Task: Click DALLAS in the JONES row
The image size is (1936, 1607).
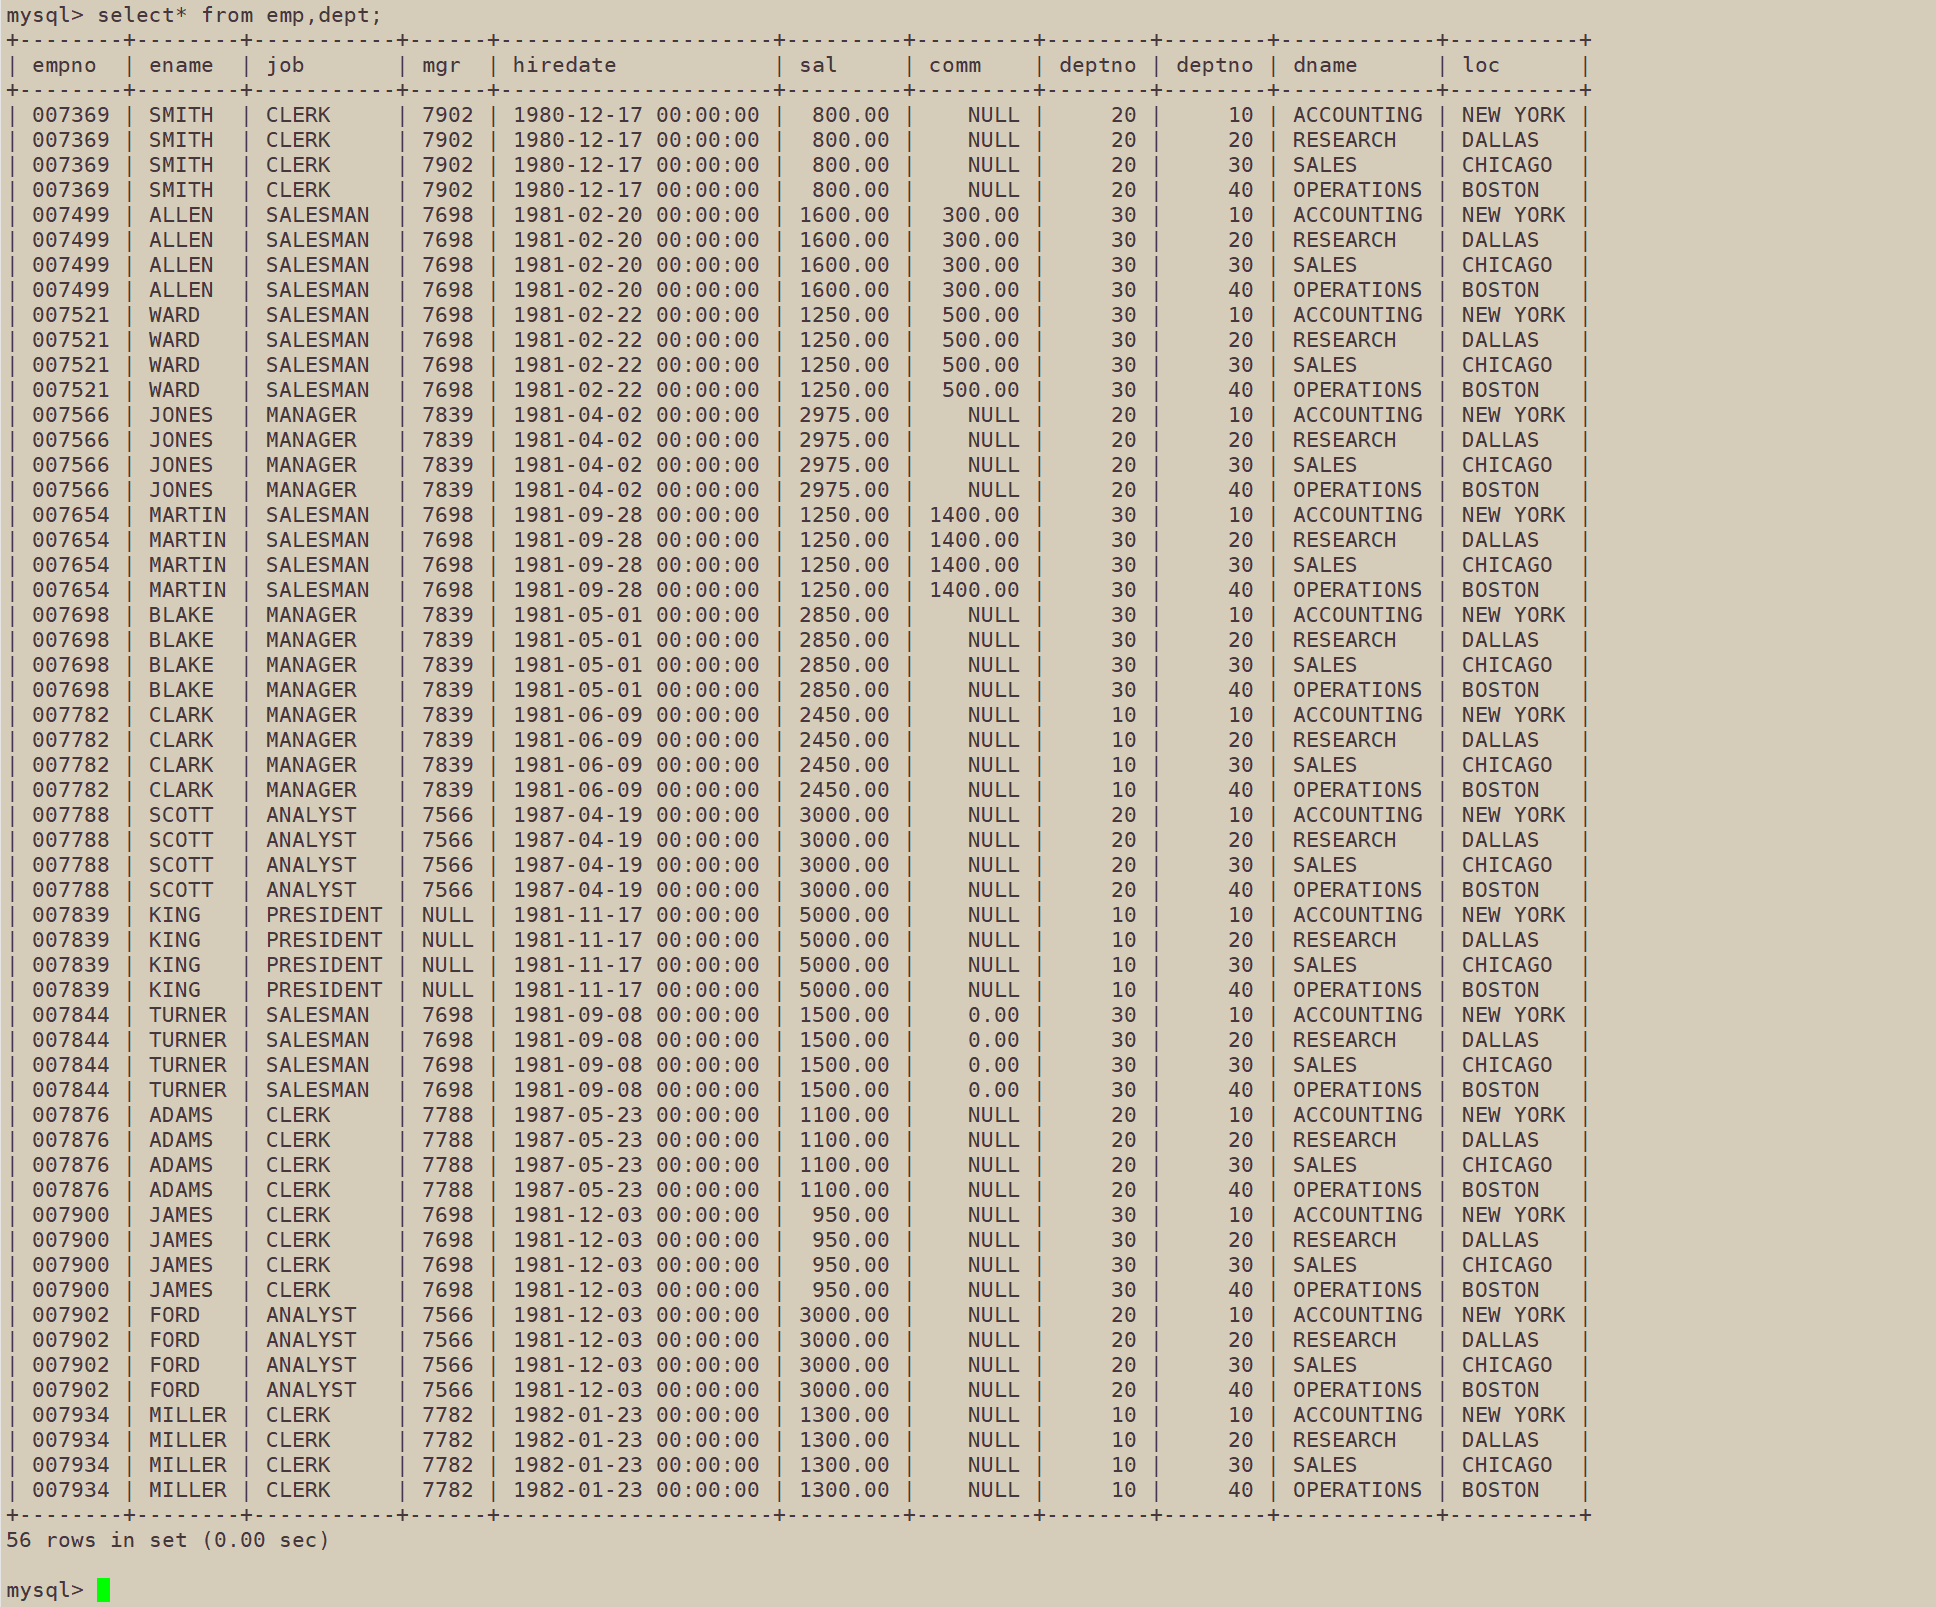Action: (x=1500, y=440)
